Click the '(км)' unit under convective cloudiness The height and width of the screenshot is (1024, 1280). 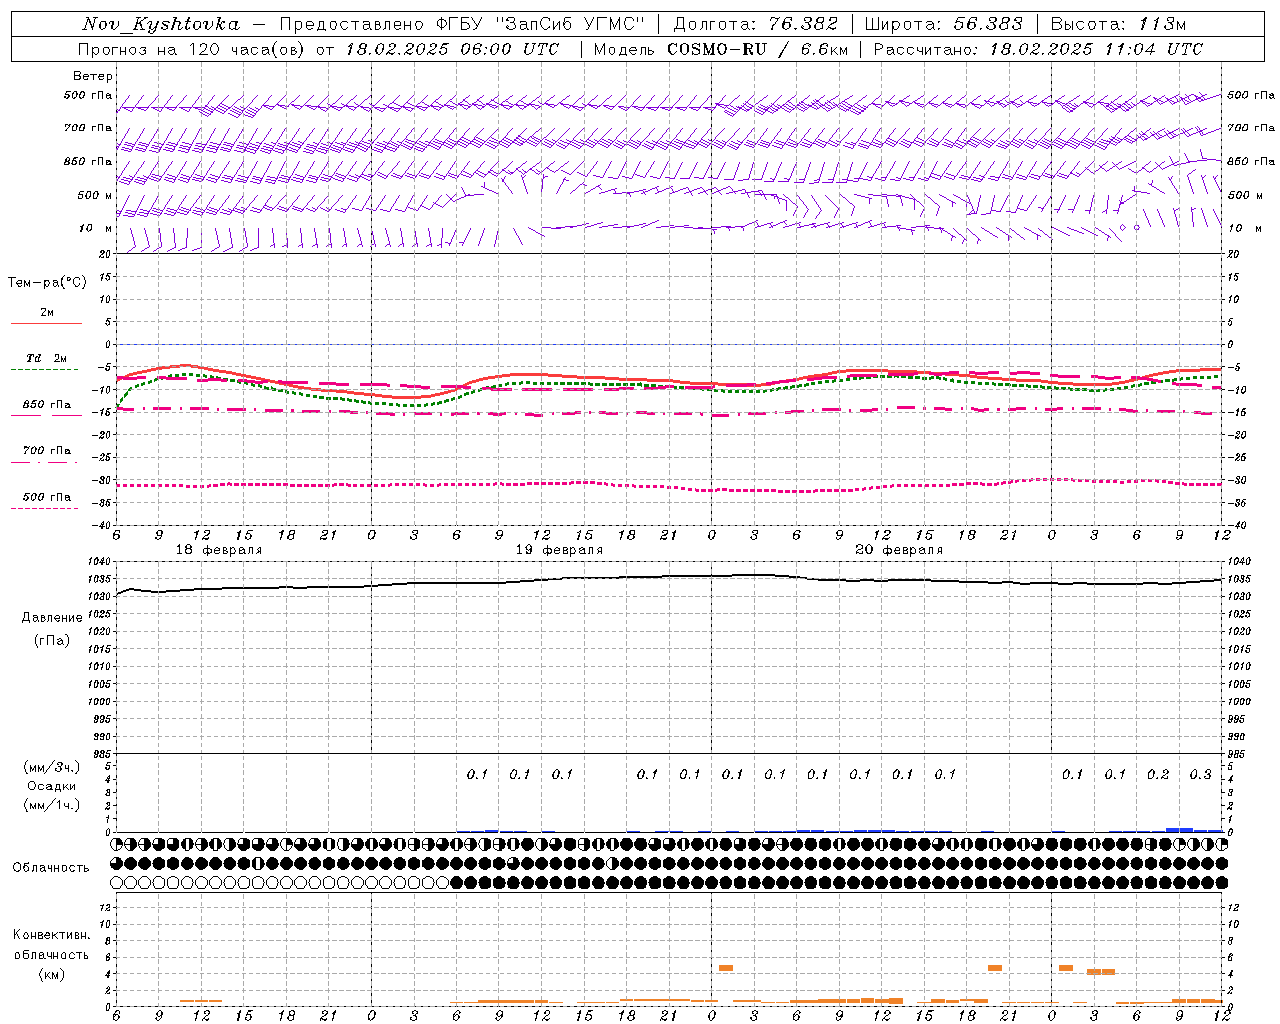point(51,974)
